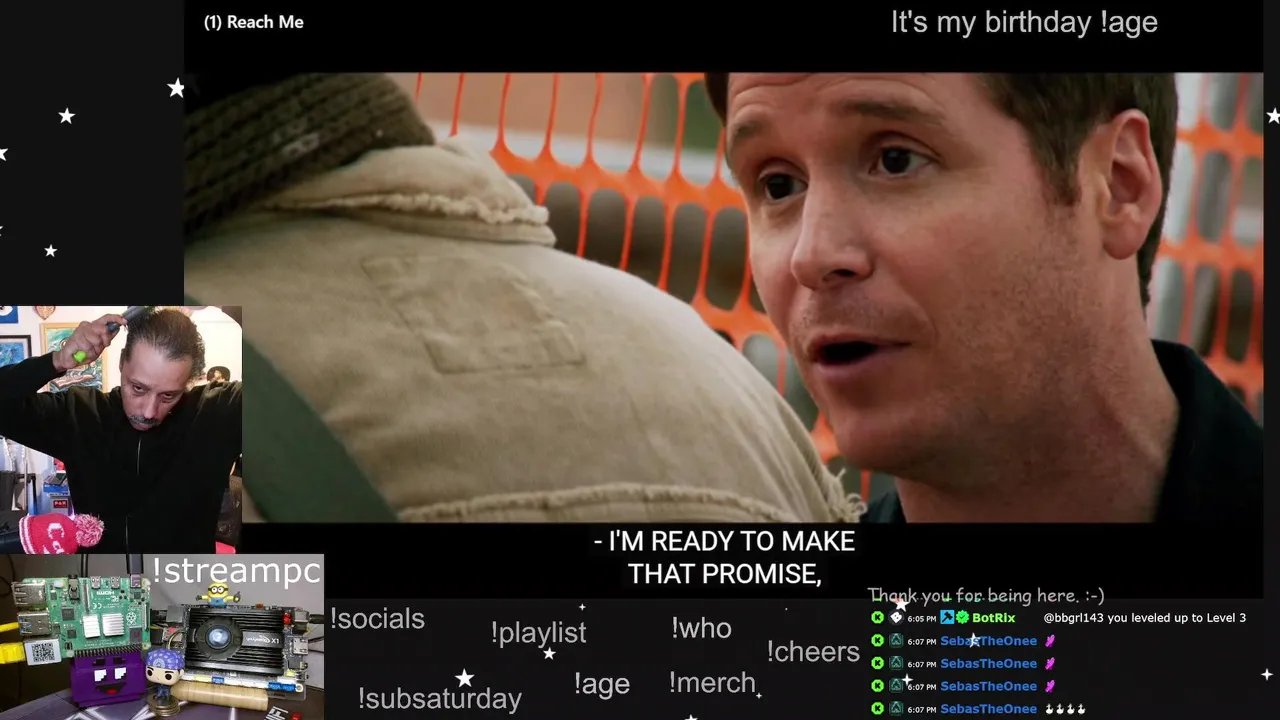This screenshot has width=1280, height=720.
Task: Click the '!subsaturday' command label
Action: pos(439,698)
